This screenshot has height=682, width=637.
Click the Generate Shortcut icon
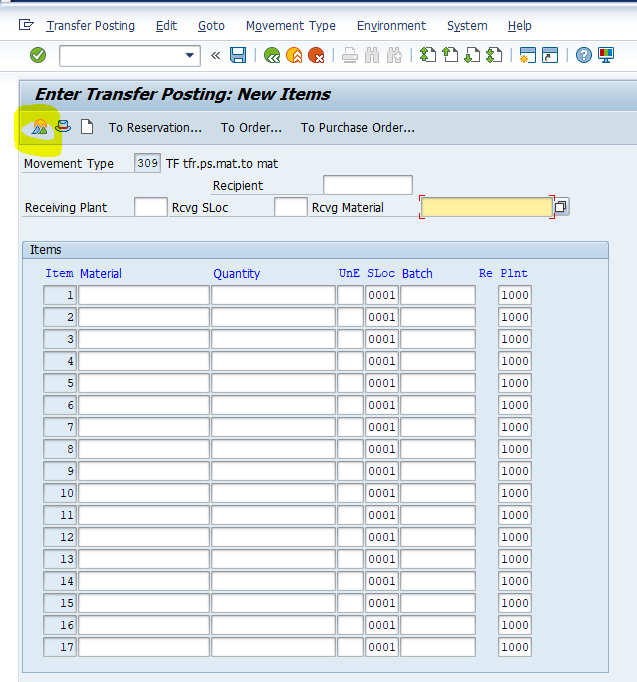[550, 55]
